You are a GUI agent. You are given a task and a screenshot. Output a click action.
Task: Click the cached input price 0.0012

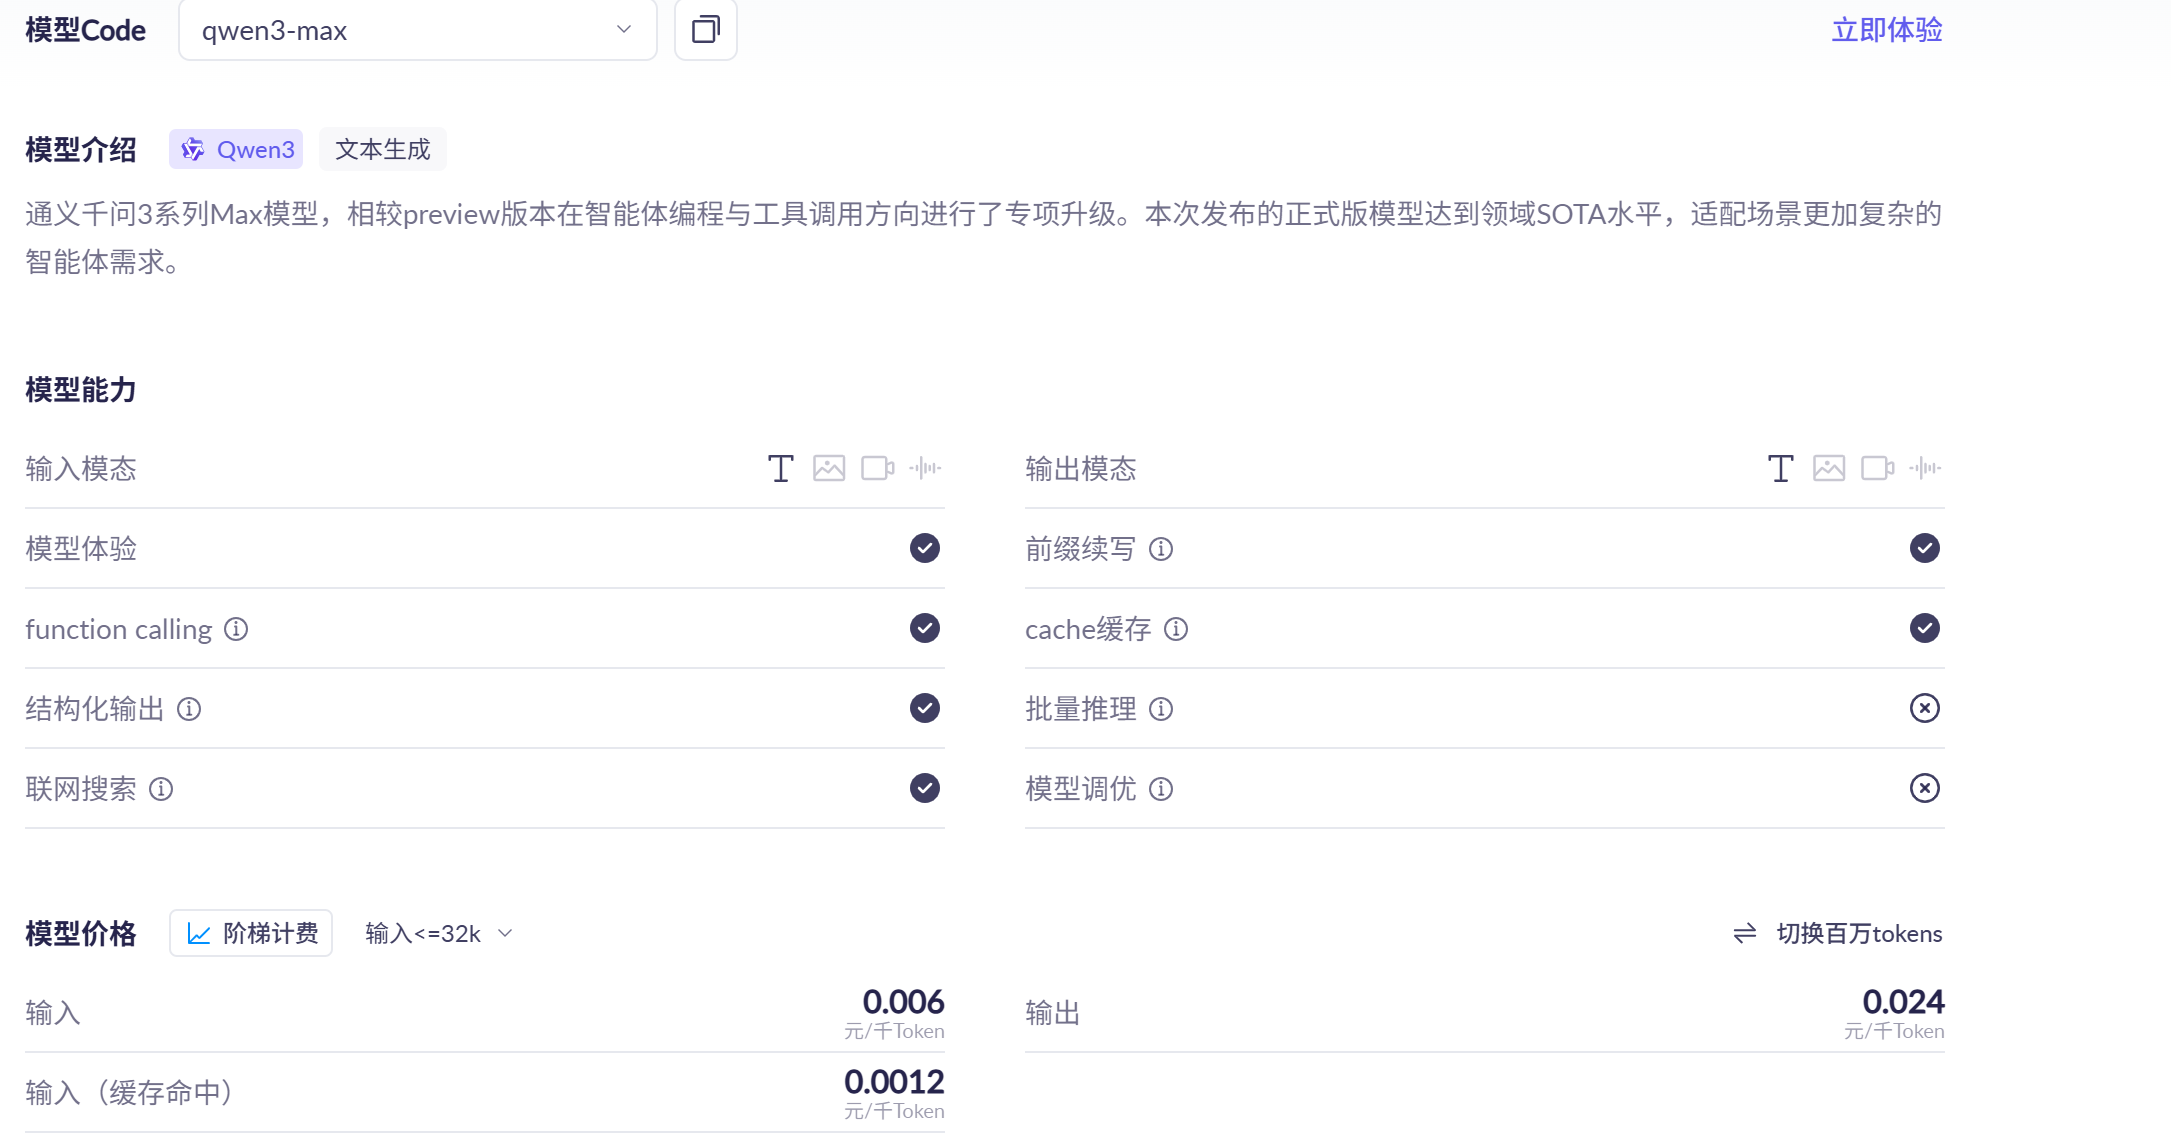pos(894,1081)
